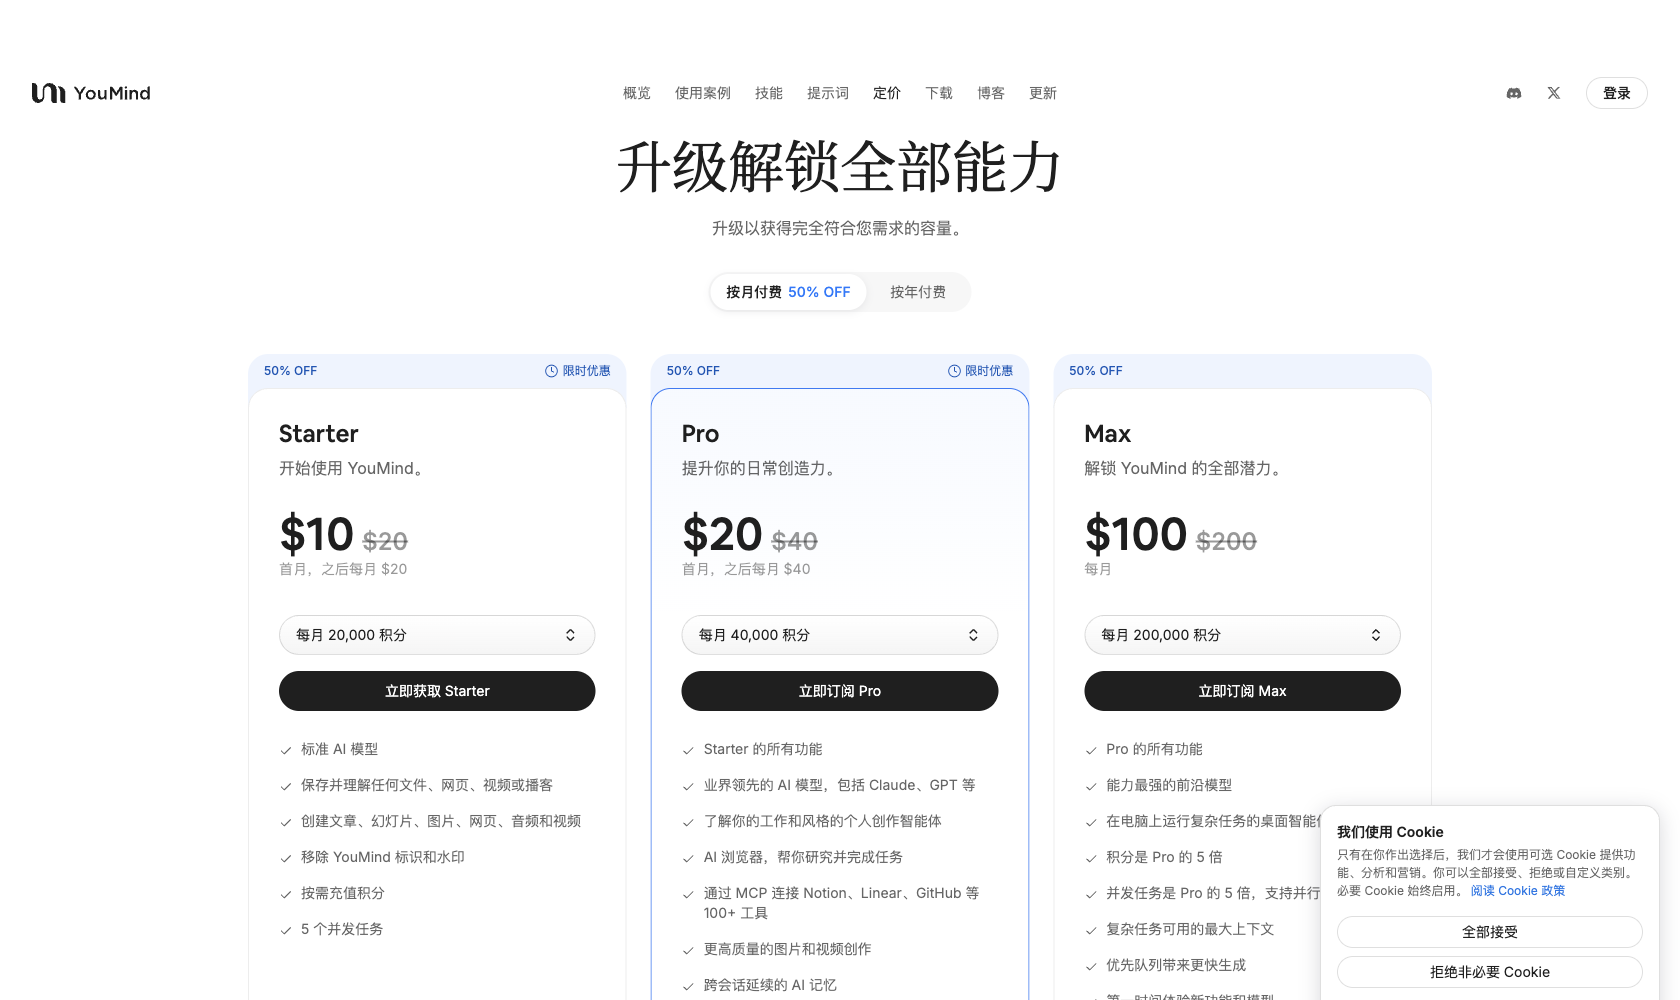Open the X (Twitter) icon link

coord(1554,93)
